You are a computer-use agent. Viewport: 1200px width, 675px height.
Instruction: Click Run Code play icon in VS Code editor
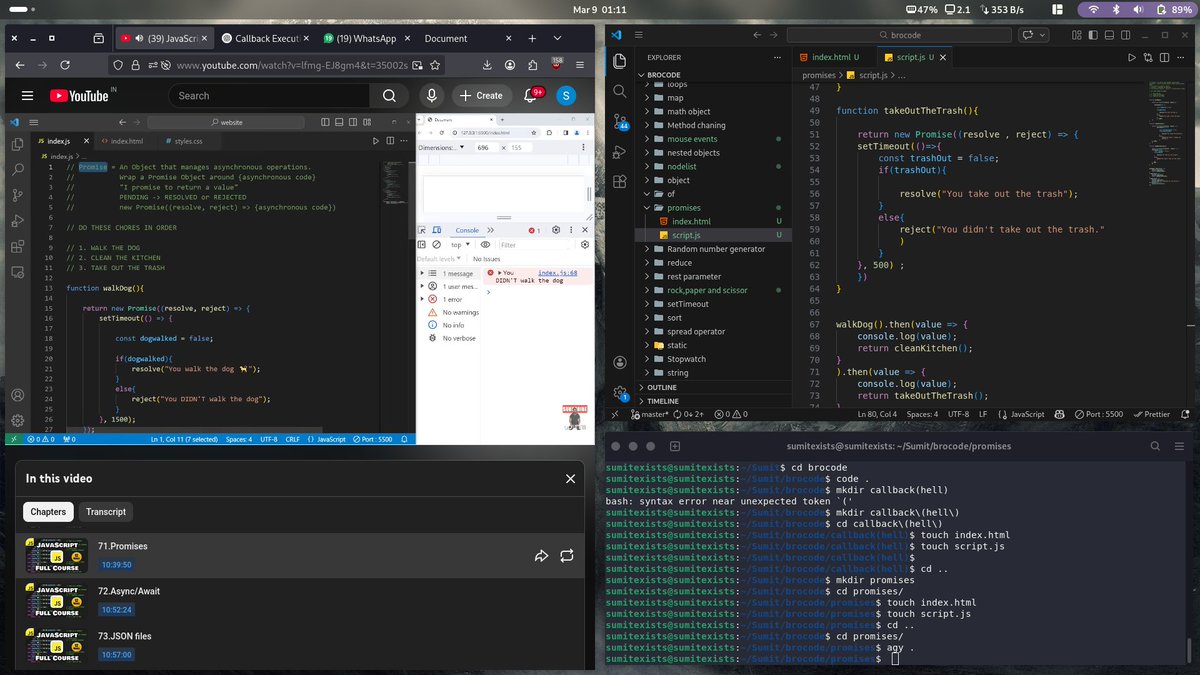point(1132,58)
